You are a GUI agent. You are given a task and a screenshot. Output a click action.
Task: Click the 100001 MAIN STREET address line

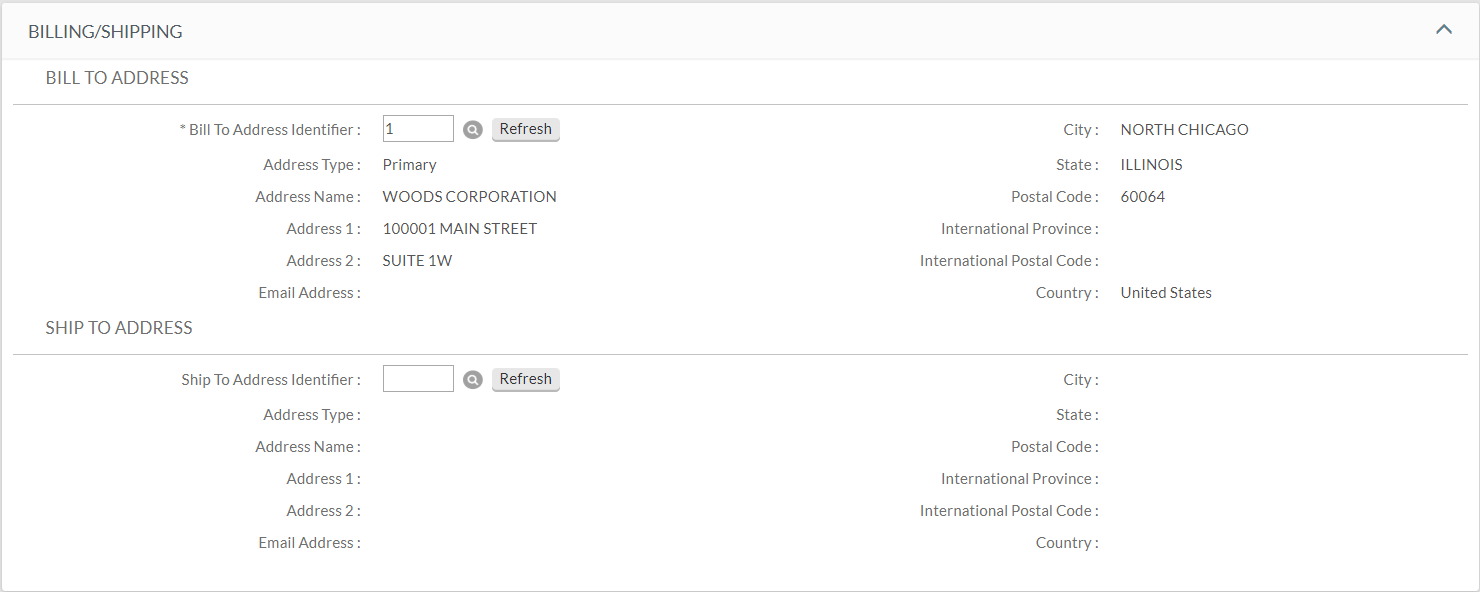[x=459, y=229]
